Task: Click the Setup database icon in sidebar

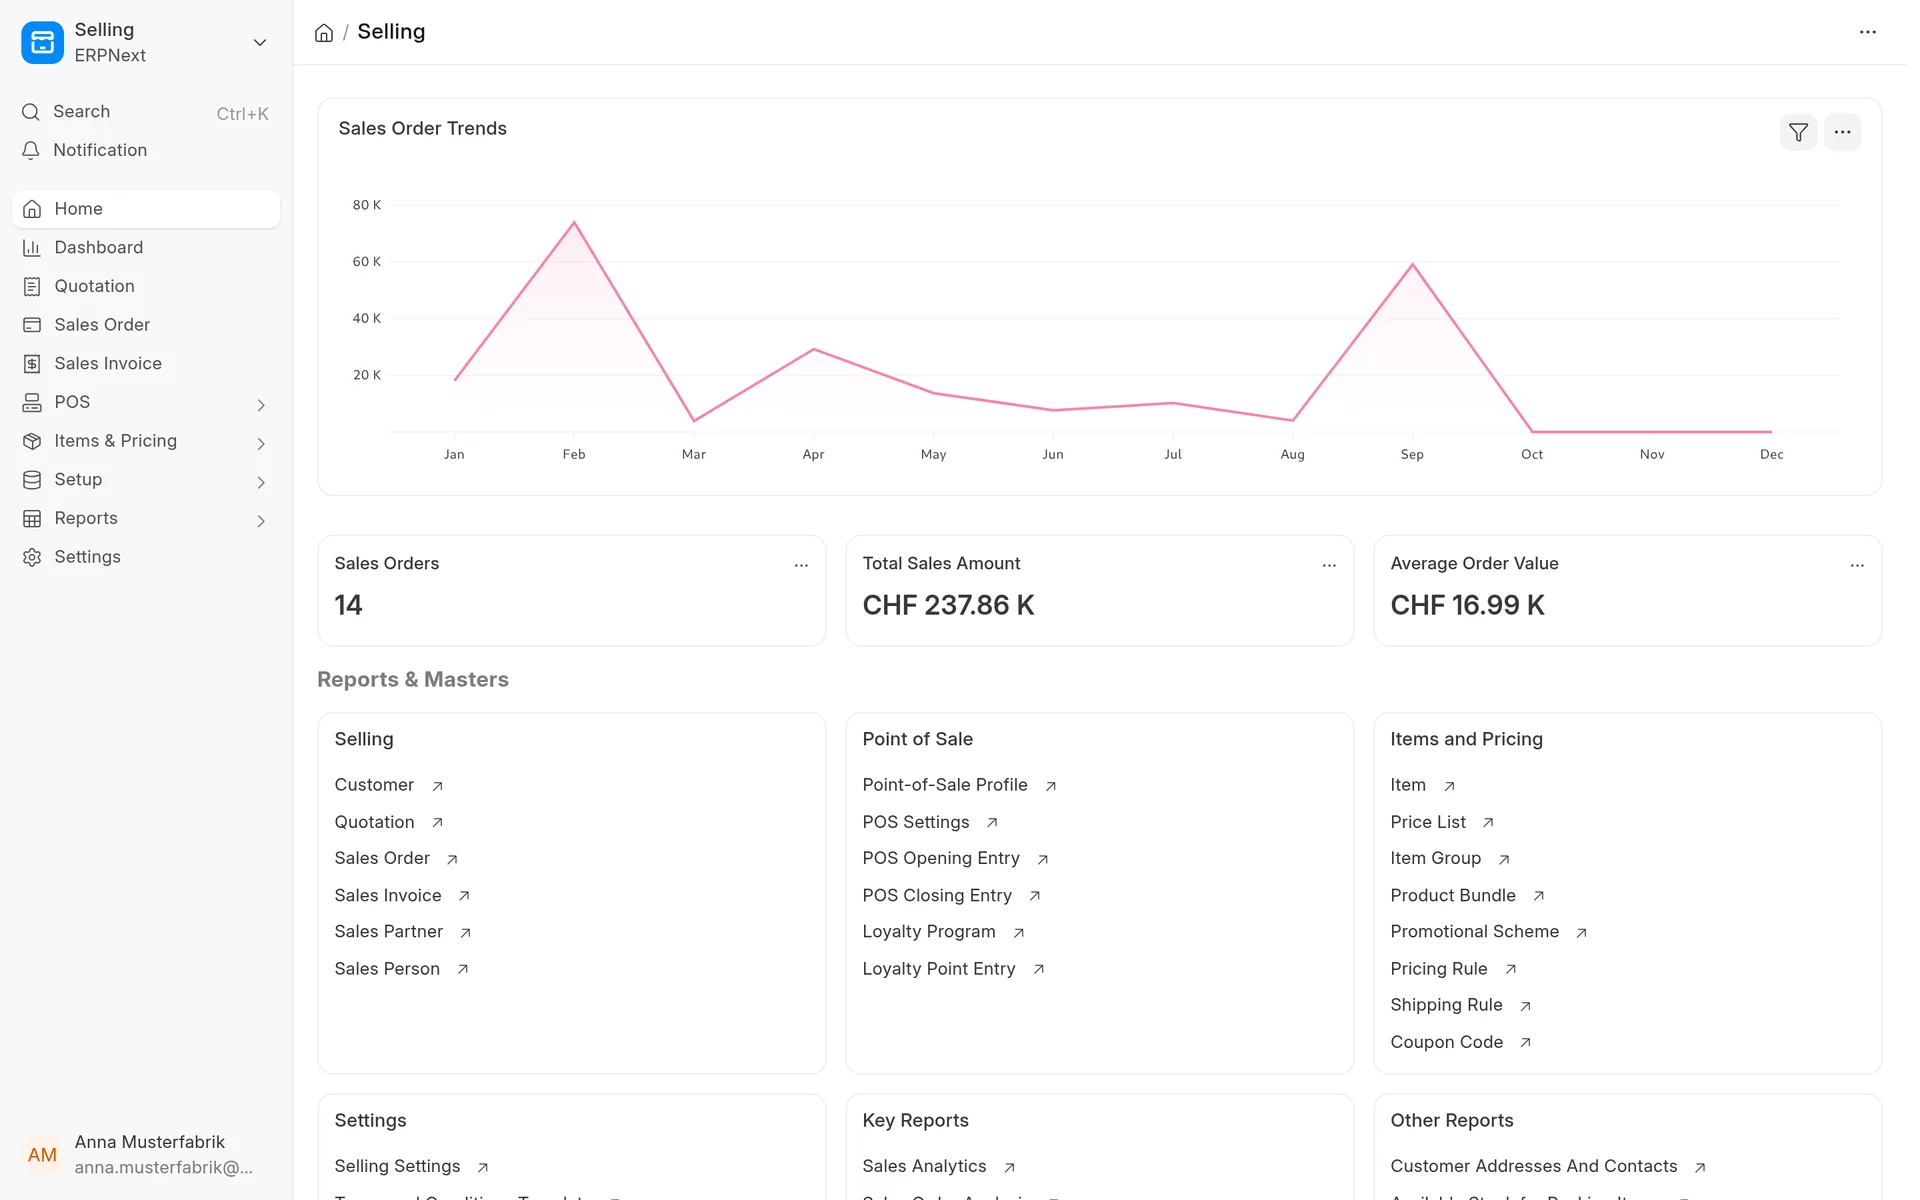Action: click(x=32, y=480)
